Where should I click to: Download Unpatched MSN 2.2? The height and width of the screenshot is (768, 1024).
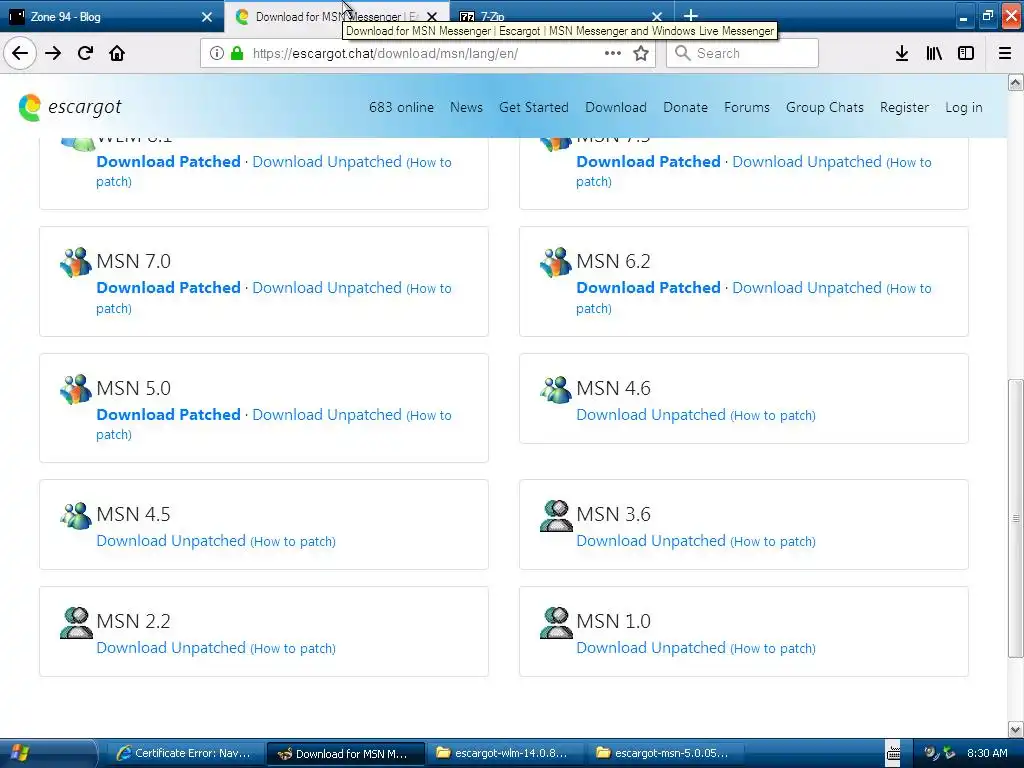pos(170,648)
